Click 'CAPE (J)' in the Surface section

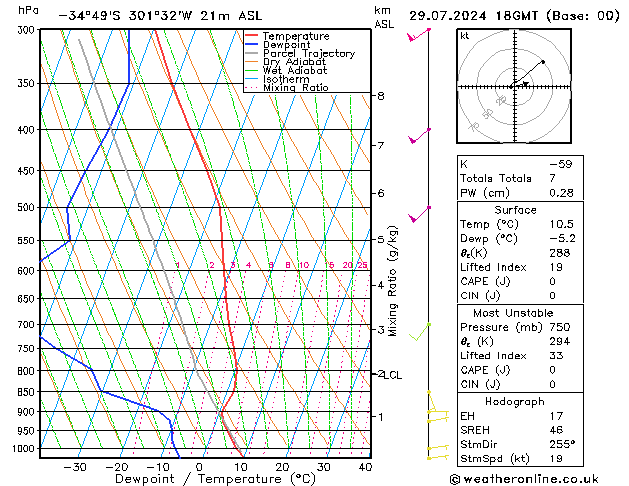(485, 281)
